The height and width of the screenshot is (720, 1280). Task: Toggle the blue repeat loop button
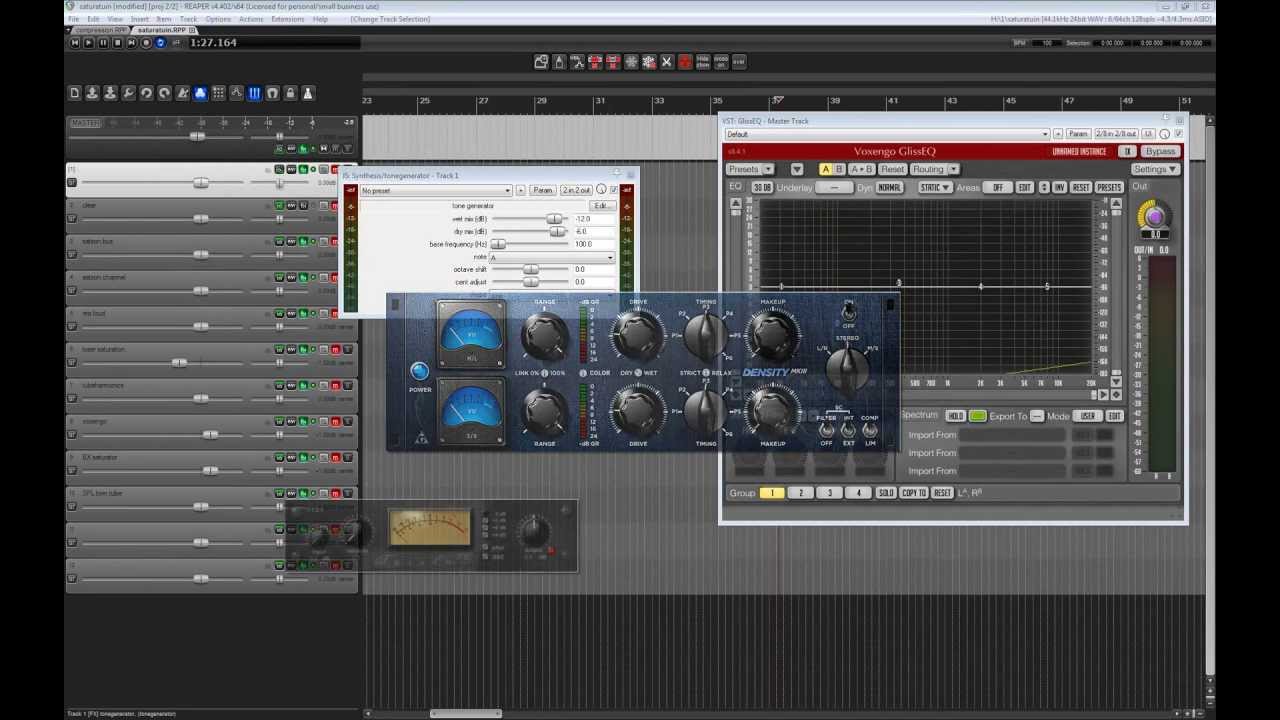(x=161, y=43)
